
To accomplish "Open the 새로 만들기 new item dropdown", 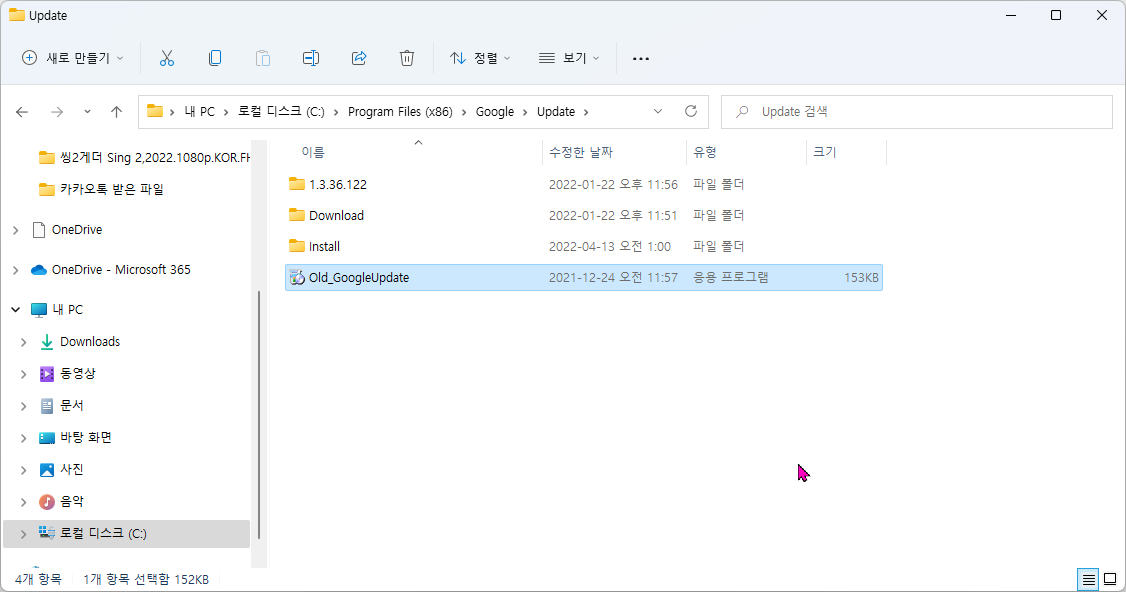I will pos(73,58).
